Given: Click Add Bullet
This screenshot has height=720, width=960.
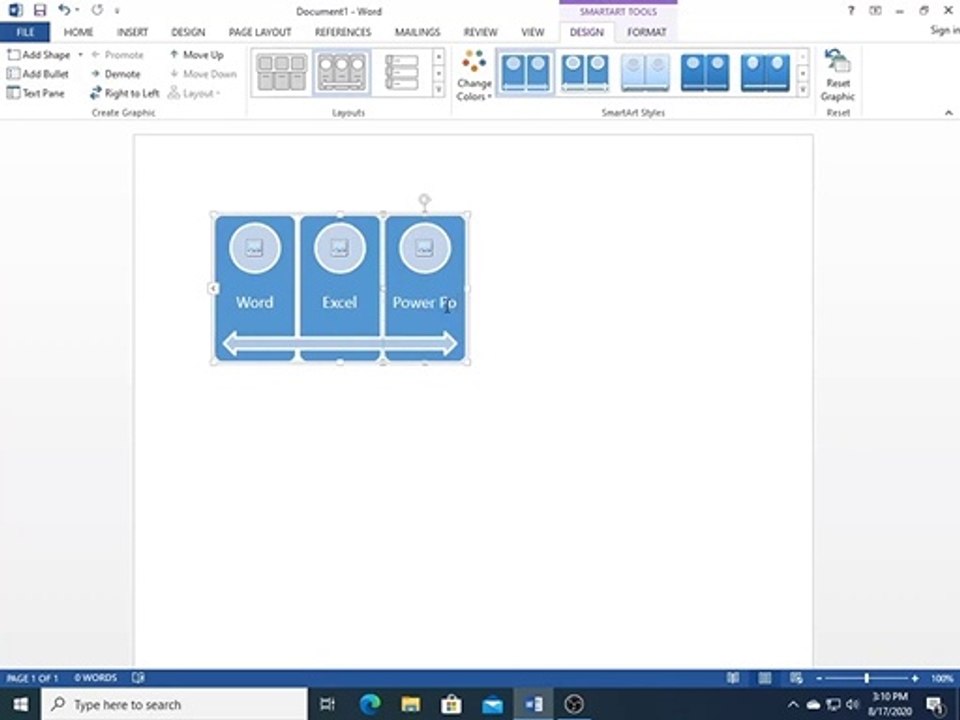Looking at the screenshot, I should pos(38,73).
